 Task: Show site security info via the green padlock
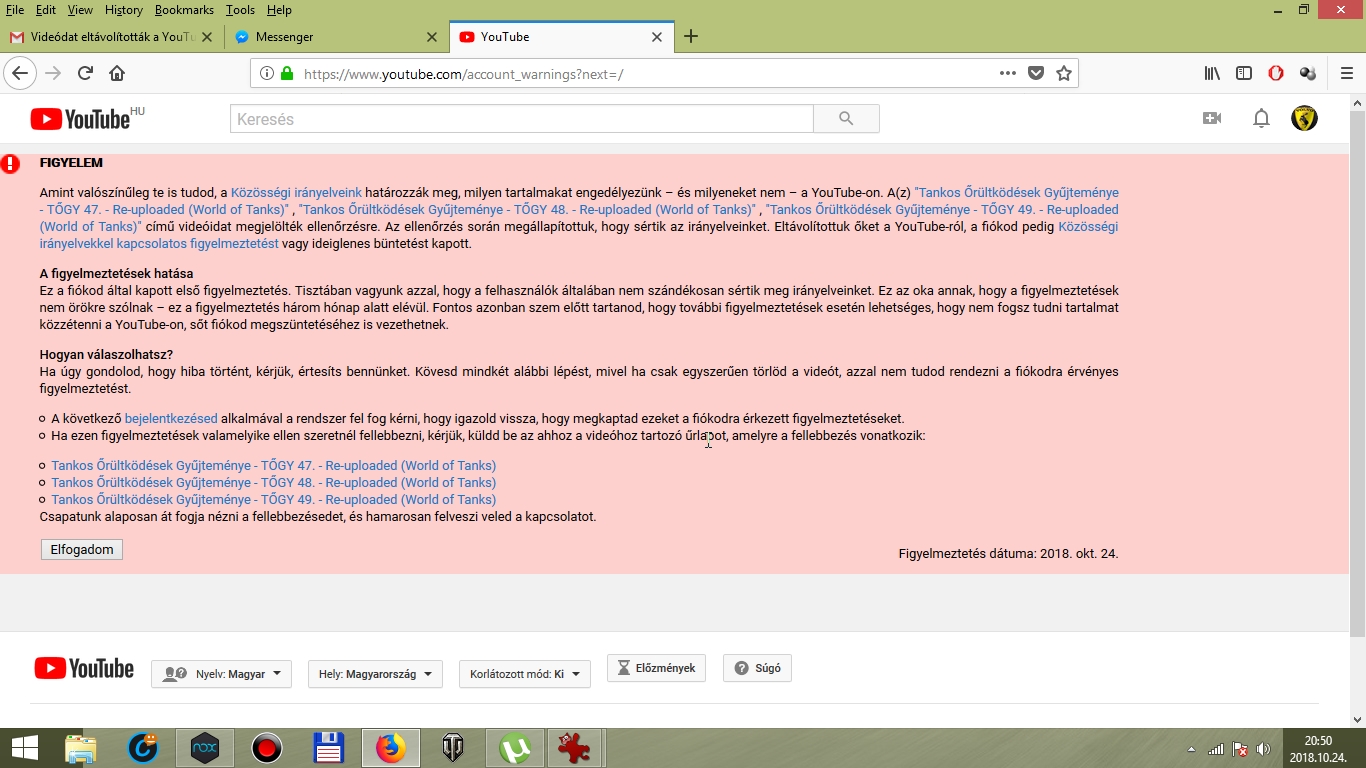click(x=287, y=73)
